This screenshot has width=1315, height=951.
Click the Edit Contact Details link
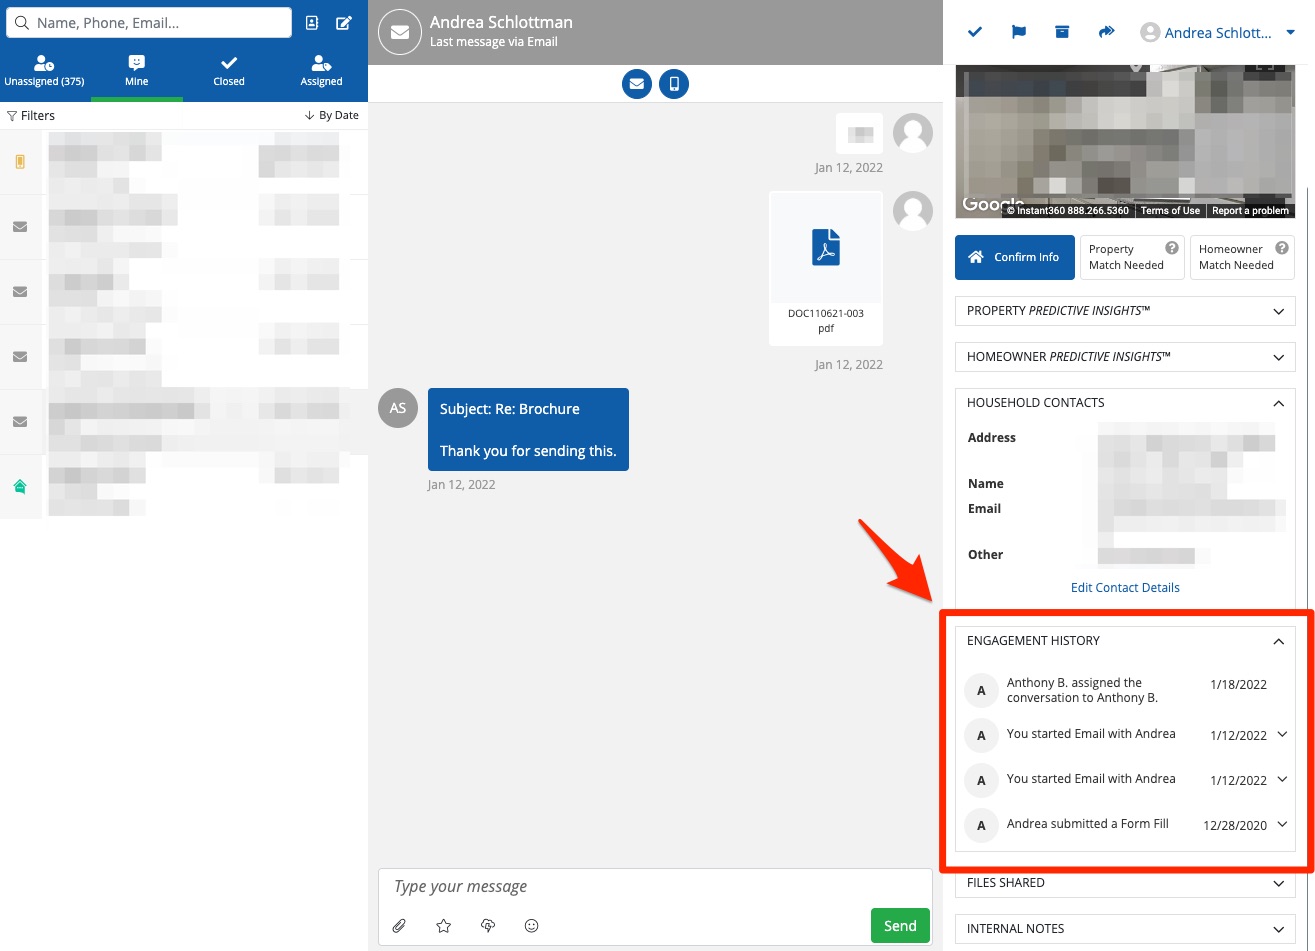coord(1125,588)
